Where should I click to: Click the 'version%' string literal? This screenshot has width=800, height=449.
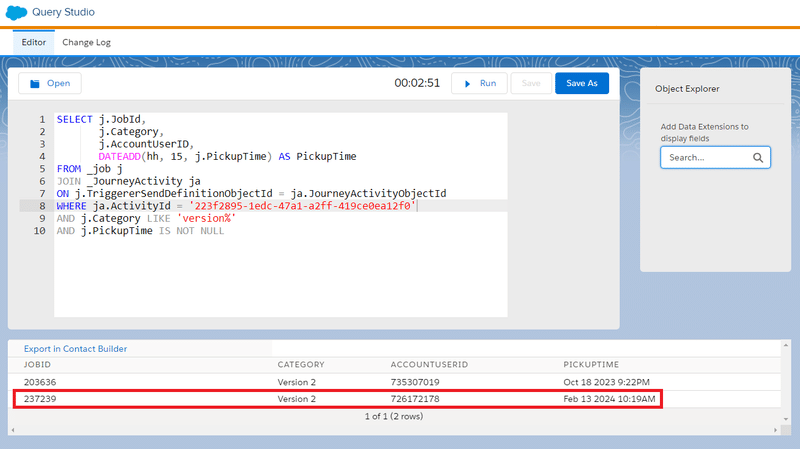(x=206, y=218)
